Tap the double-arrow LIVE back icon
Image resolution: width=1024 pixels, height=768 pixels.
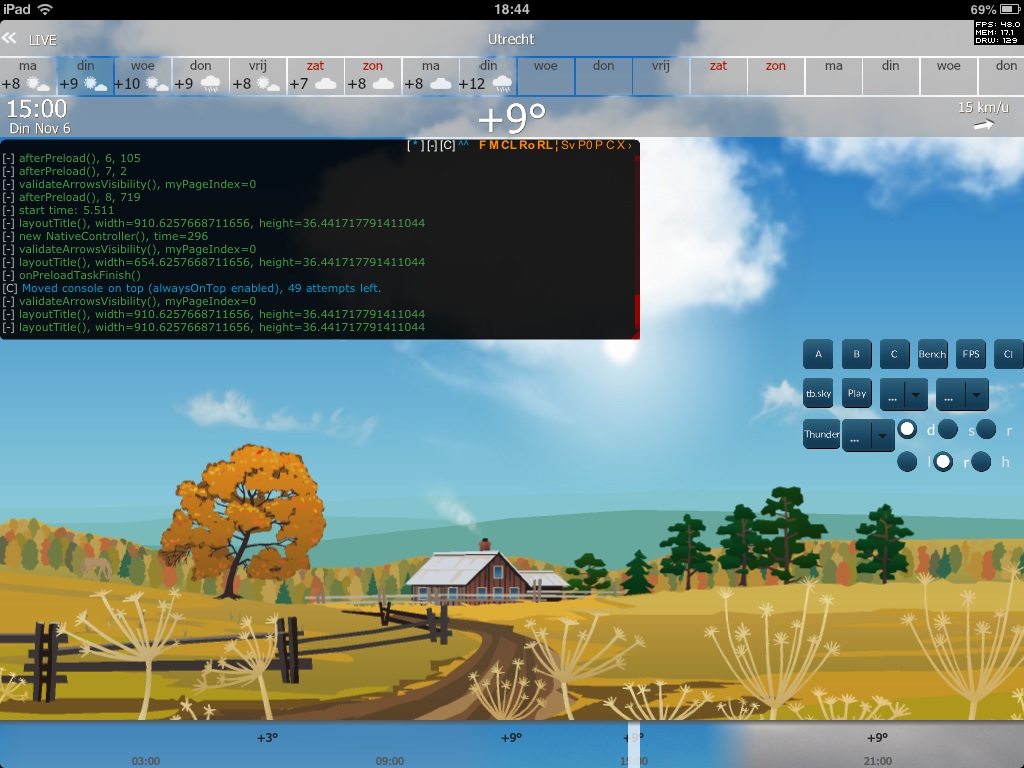pyautogui.click(x=10, y=39)
